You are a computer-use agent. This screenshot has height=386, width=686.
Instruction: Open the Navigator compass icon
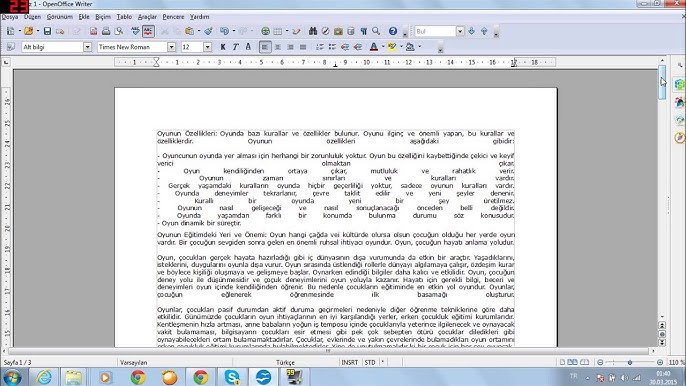tap(326, 32)
